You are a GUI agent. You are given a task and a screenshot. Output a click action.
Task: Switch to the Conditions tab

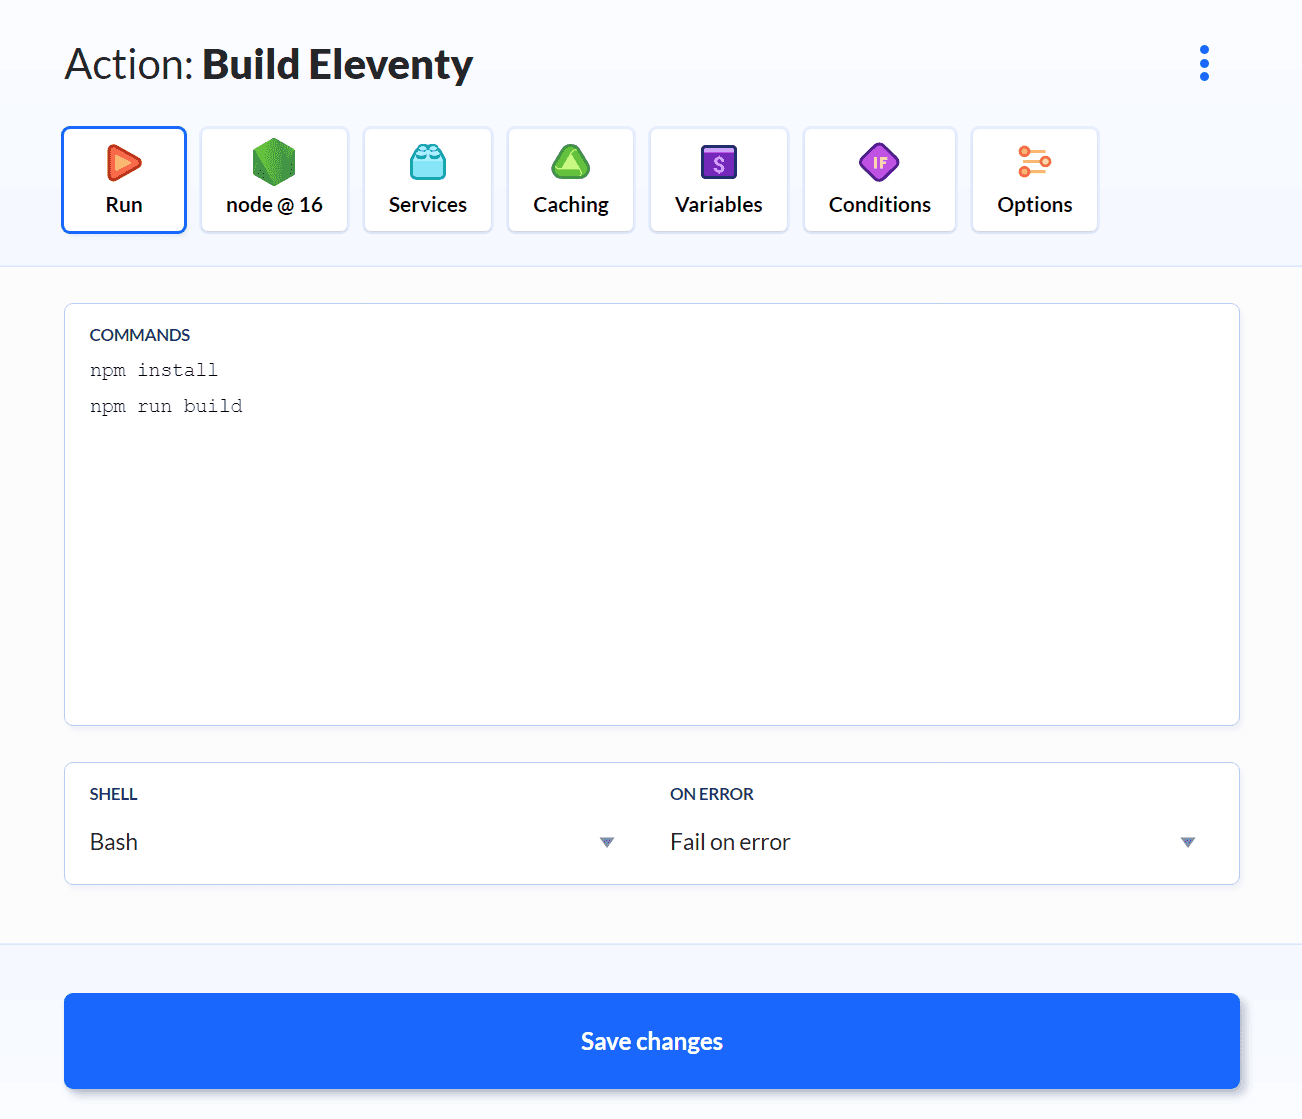coord(879,180)
